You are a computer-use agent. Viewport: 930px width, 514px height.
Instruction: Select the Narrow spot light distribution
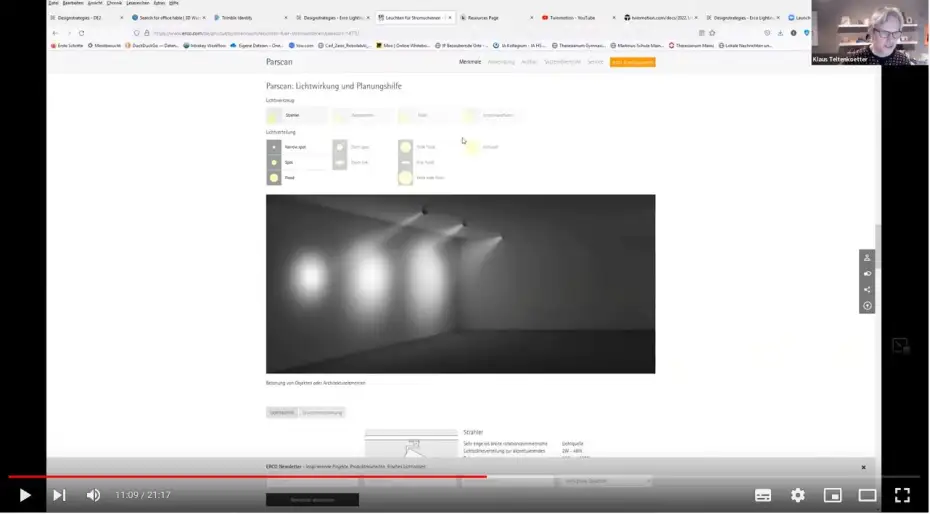coord(297,146)
